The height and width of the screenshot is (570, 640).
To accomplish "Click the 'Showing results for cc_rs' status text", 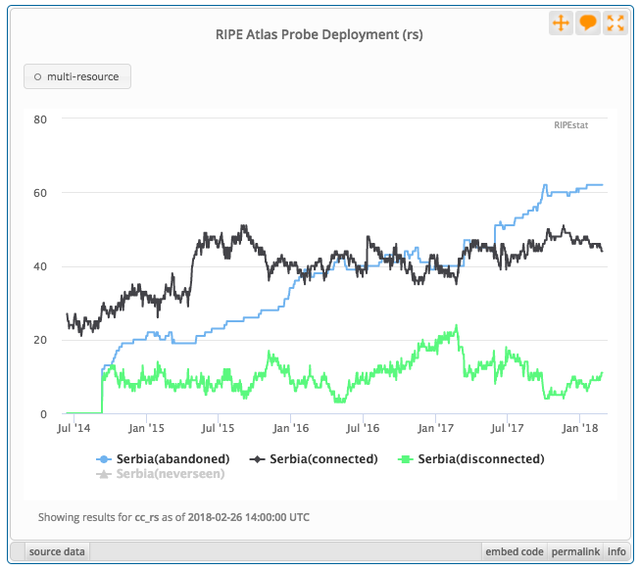I will click(x=174, y=517).
